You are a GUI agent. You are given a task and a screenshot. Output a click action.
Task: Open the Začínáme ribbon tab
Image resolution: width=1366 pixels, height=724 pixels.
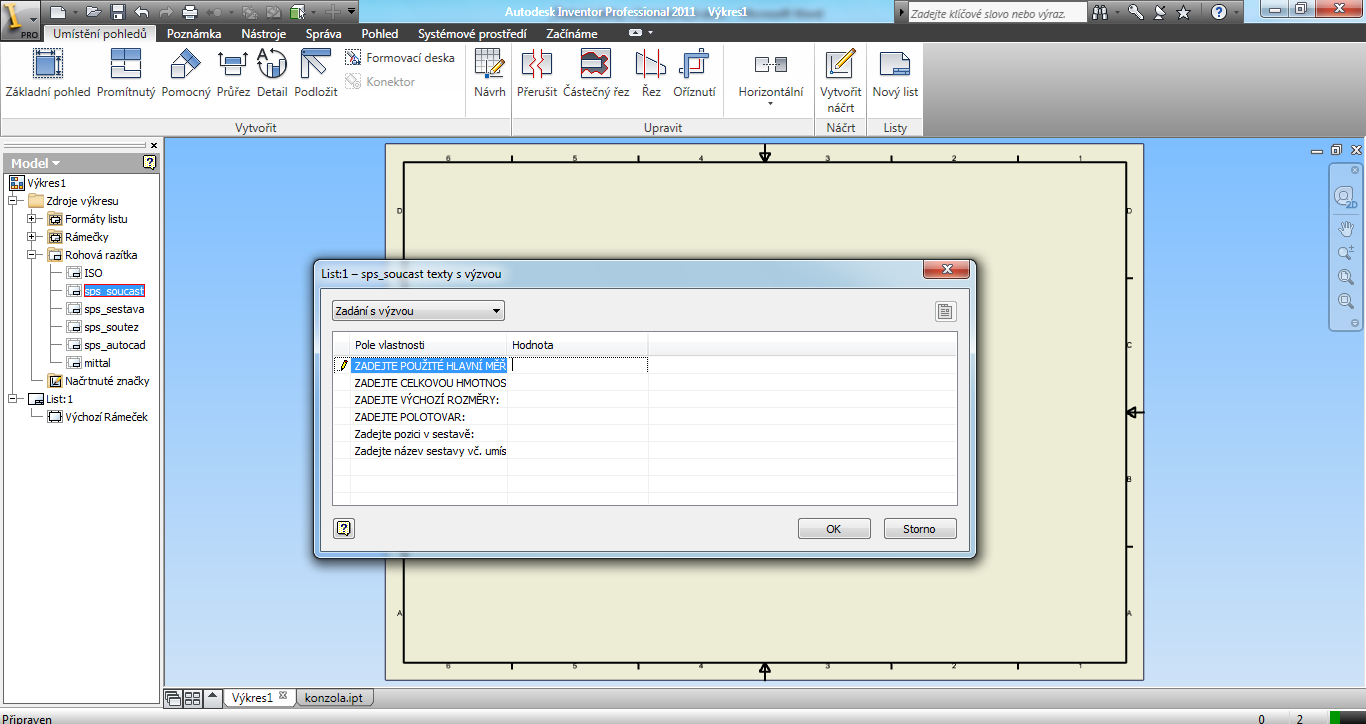coord(572,34)
